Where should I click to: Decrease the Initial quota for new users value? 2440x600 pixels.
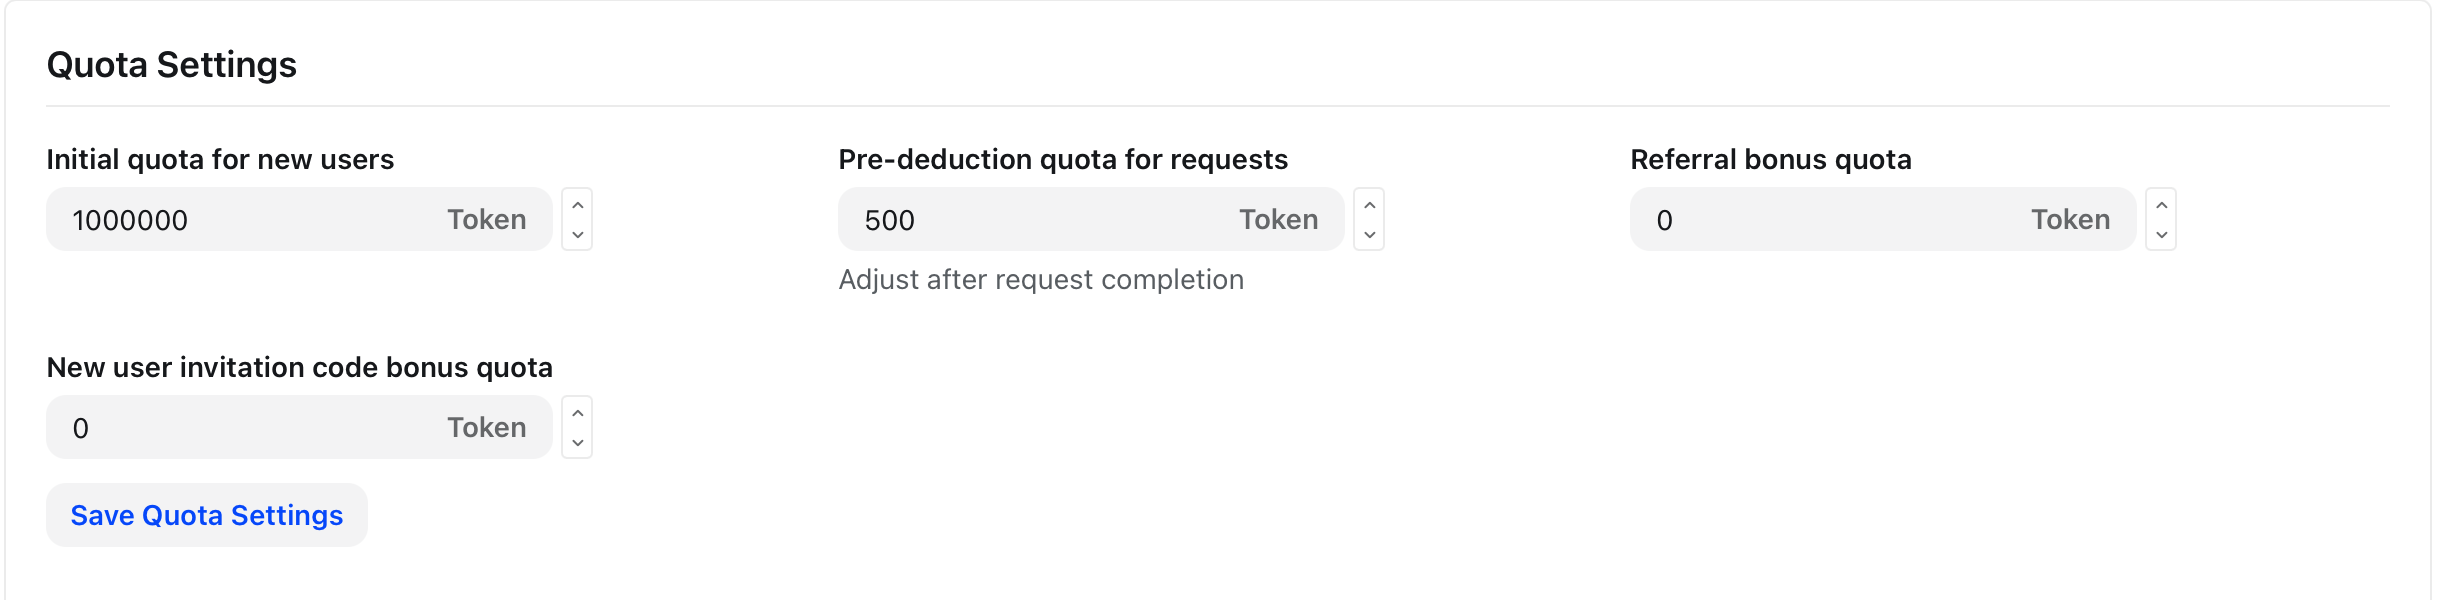pyautogui.click(x=577, y=235)
